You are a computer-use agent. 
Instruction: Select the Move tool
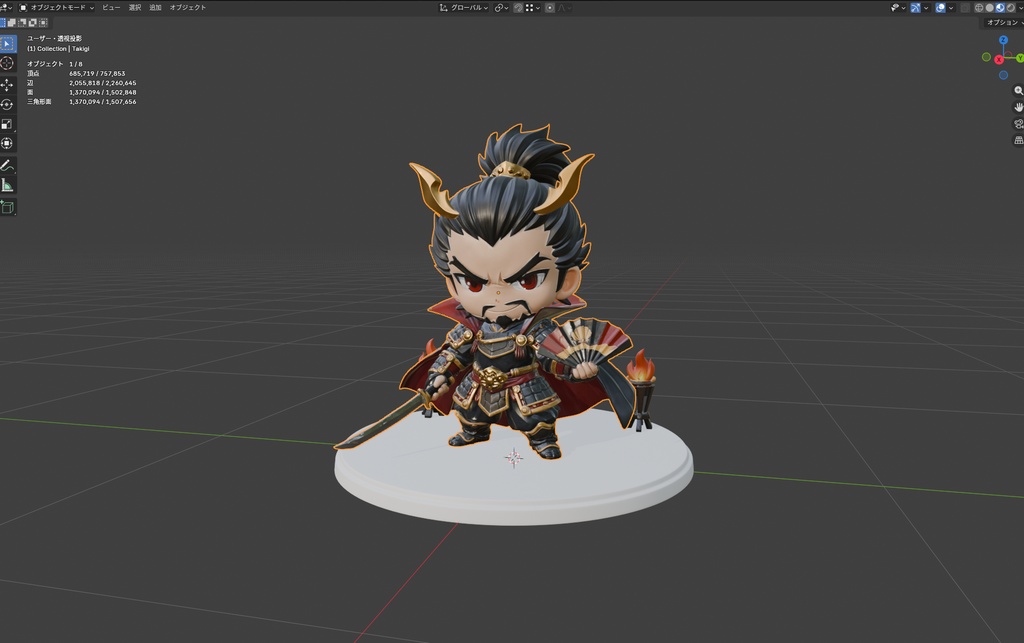[x=7, y=85]
